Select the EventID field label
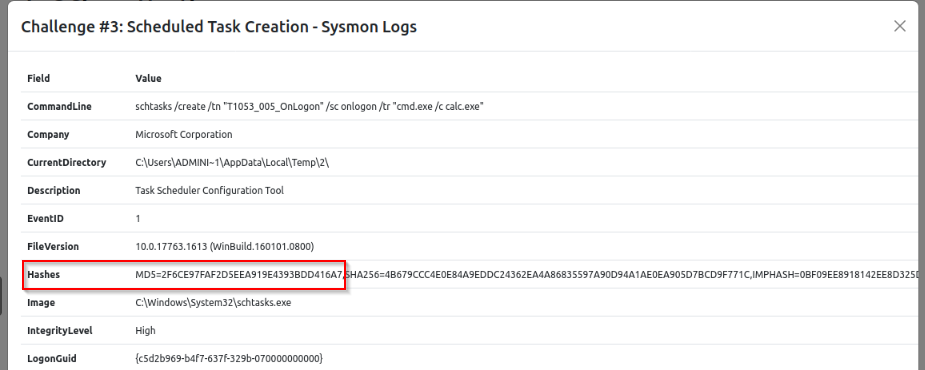 click(x=45, y=218)
